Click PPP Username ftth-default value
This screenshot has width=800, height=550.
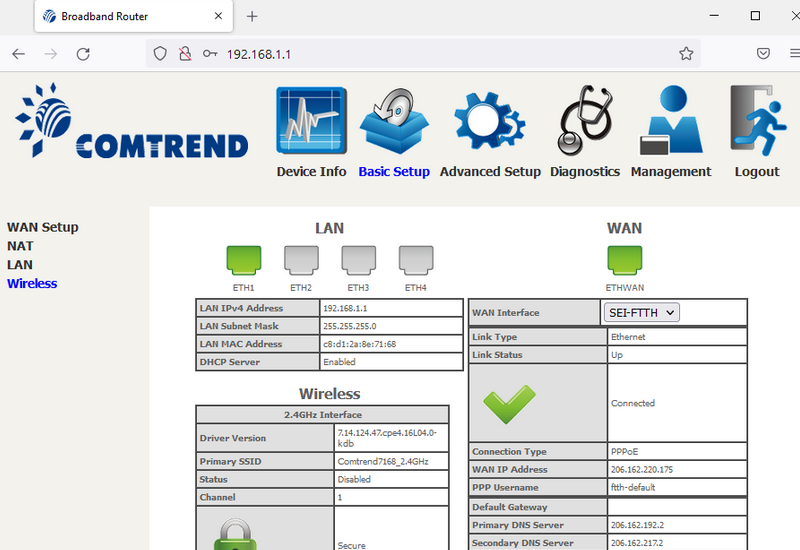point(633,487)
